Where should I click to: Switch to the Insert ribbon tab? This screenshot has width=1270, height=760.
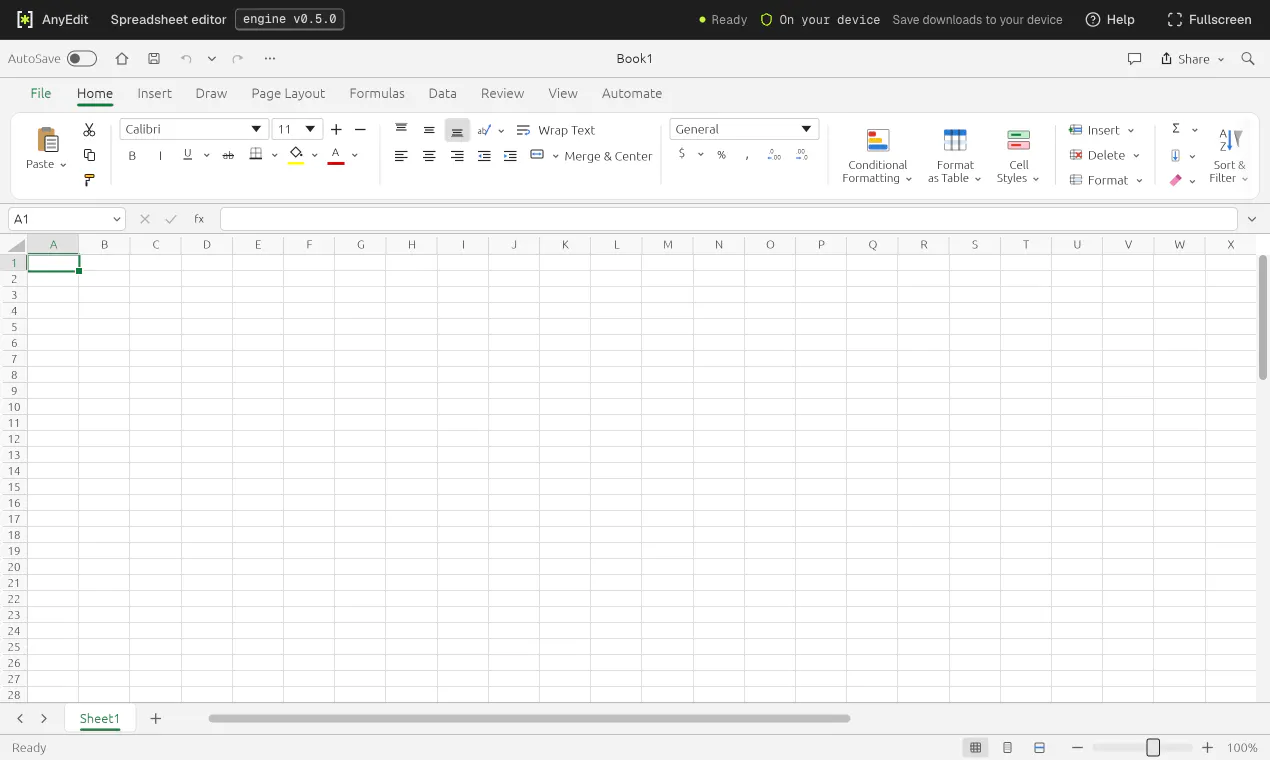155,93
